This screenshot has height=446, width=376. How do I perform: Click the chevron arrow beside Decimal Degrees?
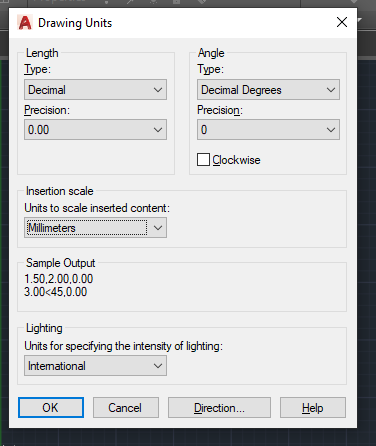[331, 90]
